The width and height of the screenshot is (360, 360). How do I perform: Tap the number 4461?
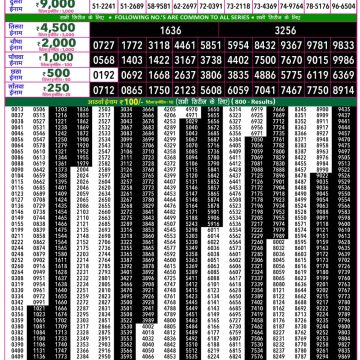coord(185,45)
